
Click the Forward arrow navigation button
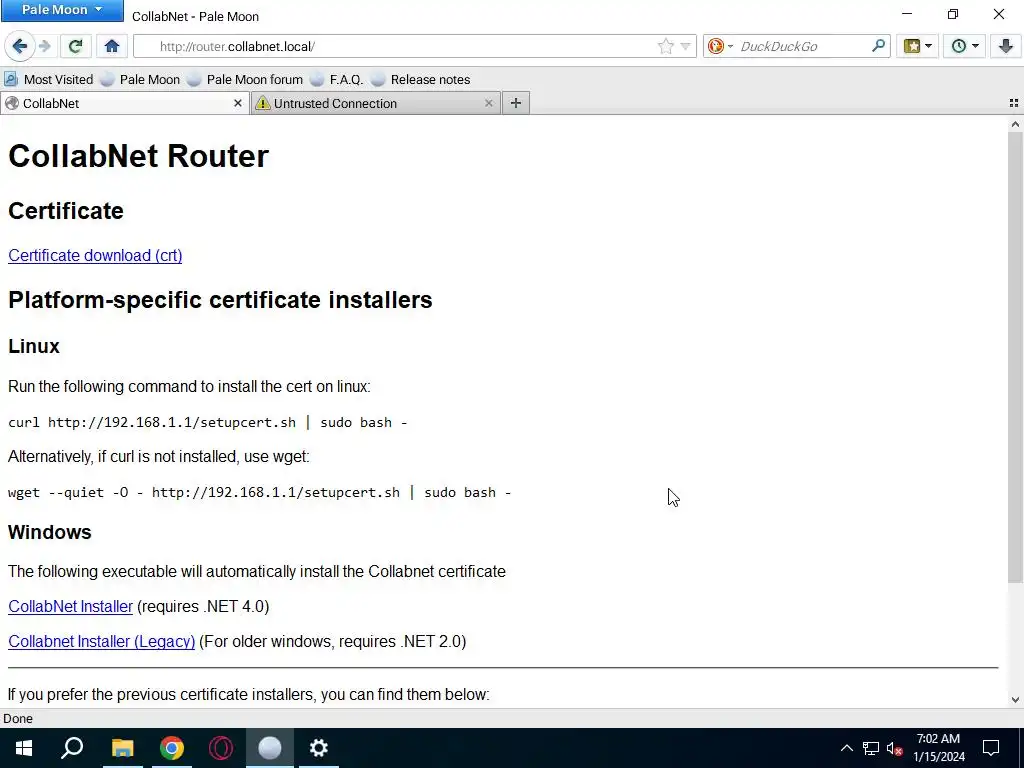coord(45,46)
